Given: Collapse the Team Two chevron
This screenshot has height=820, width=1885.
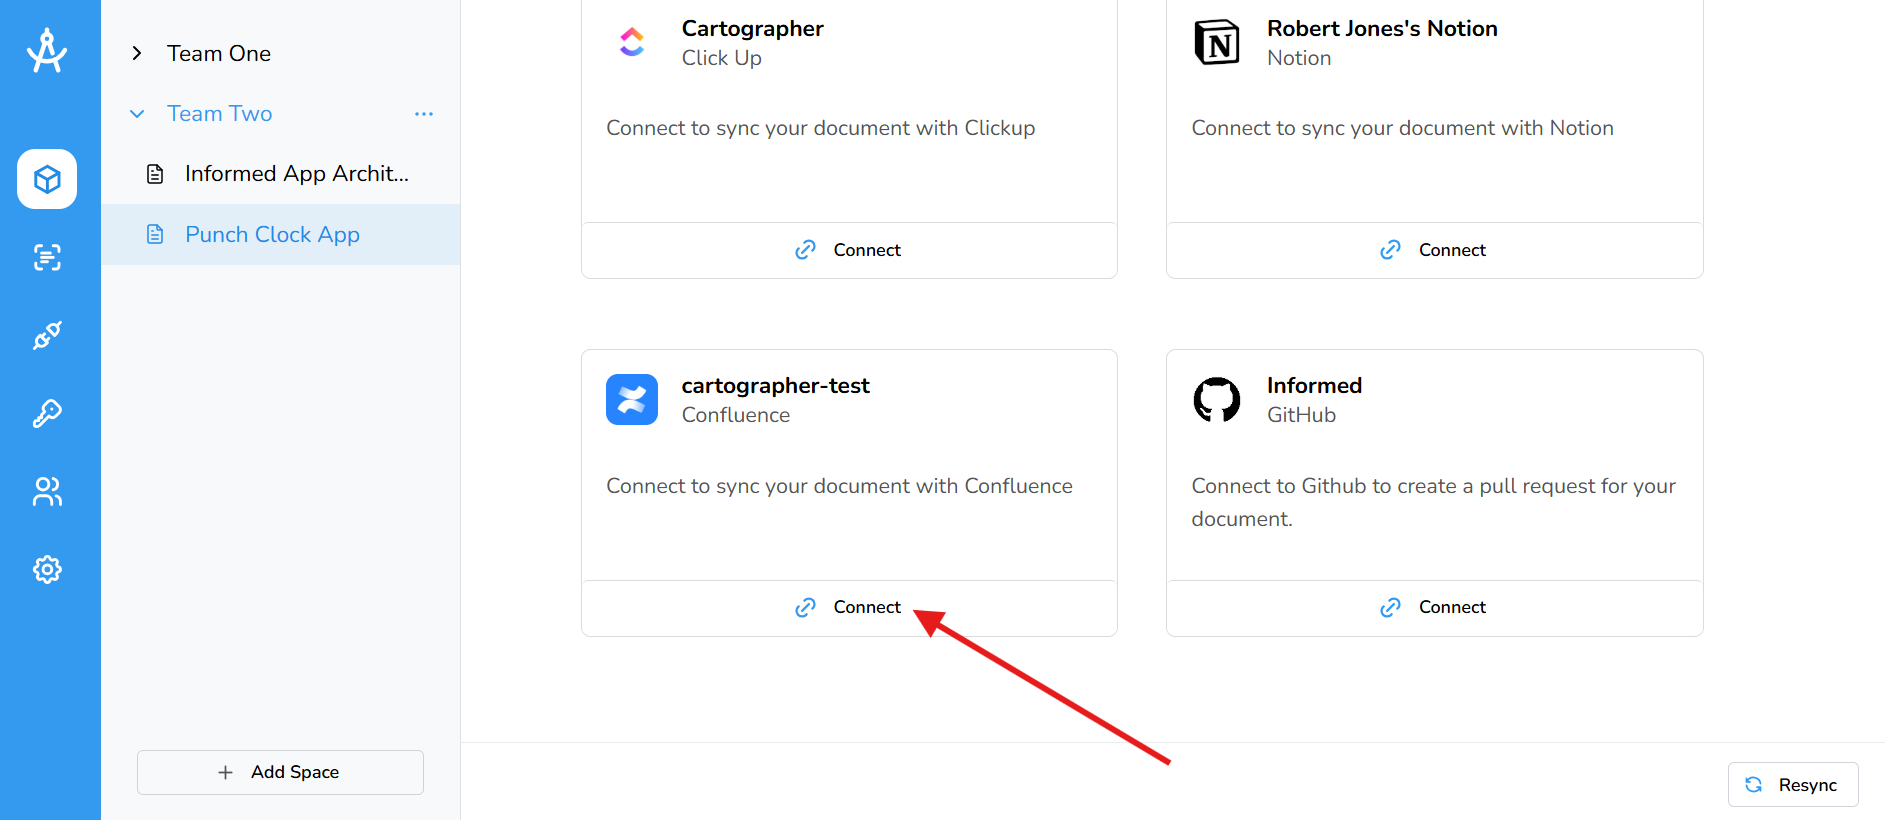Looking at the screenshot, I should coord(137,114).
